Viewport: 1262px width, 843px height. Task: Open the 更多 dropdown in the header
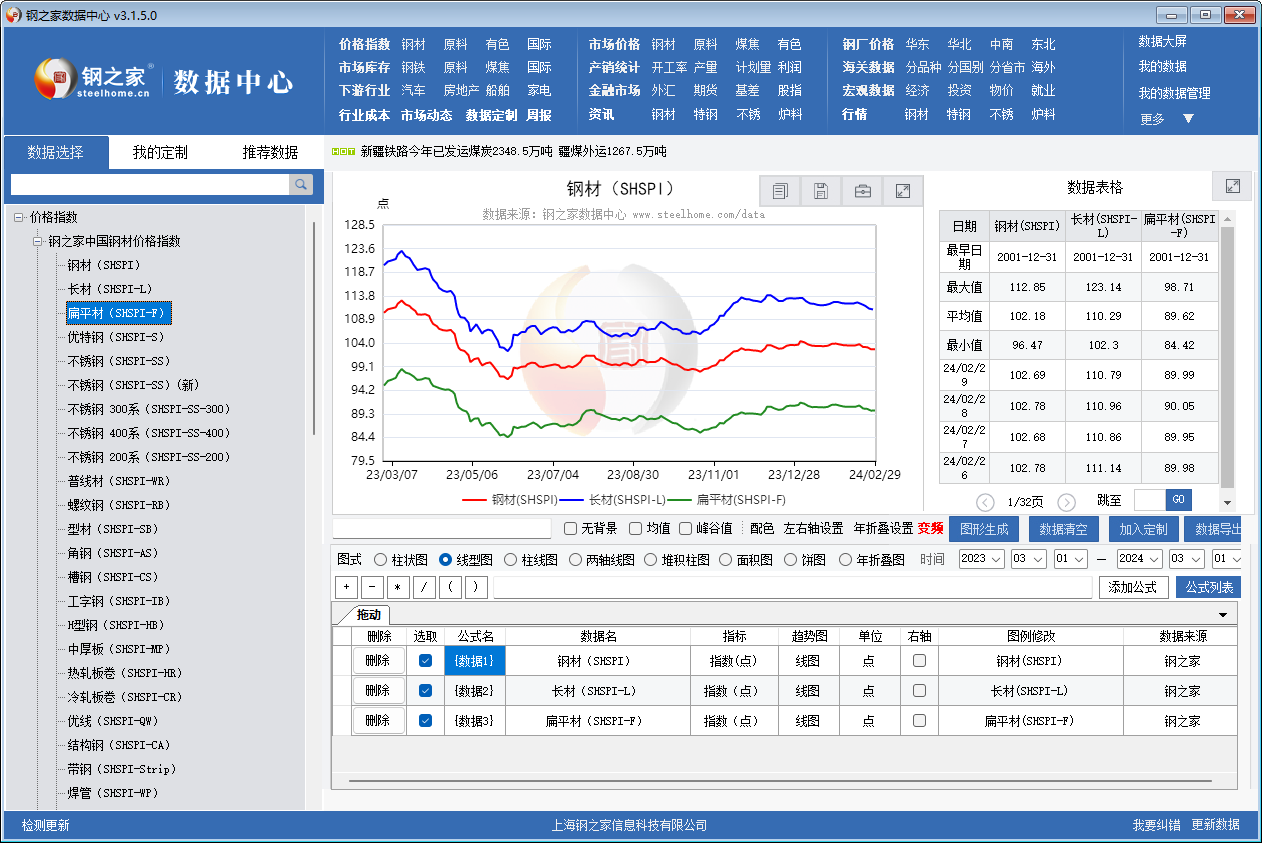(1188, 119)
